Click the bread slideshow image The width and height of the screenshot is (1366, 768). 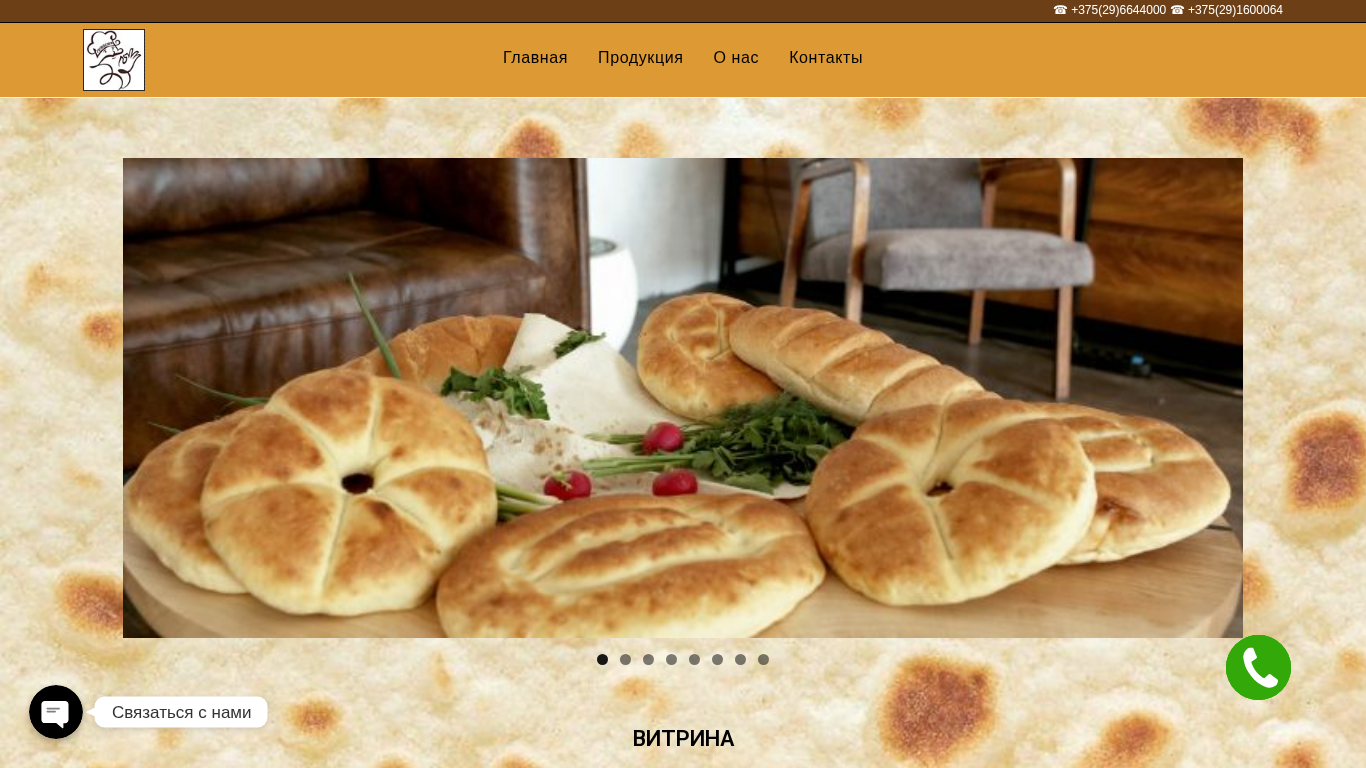point(683,398)
